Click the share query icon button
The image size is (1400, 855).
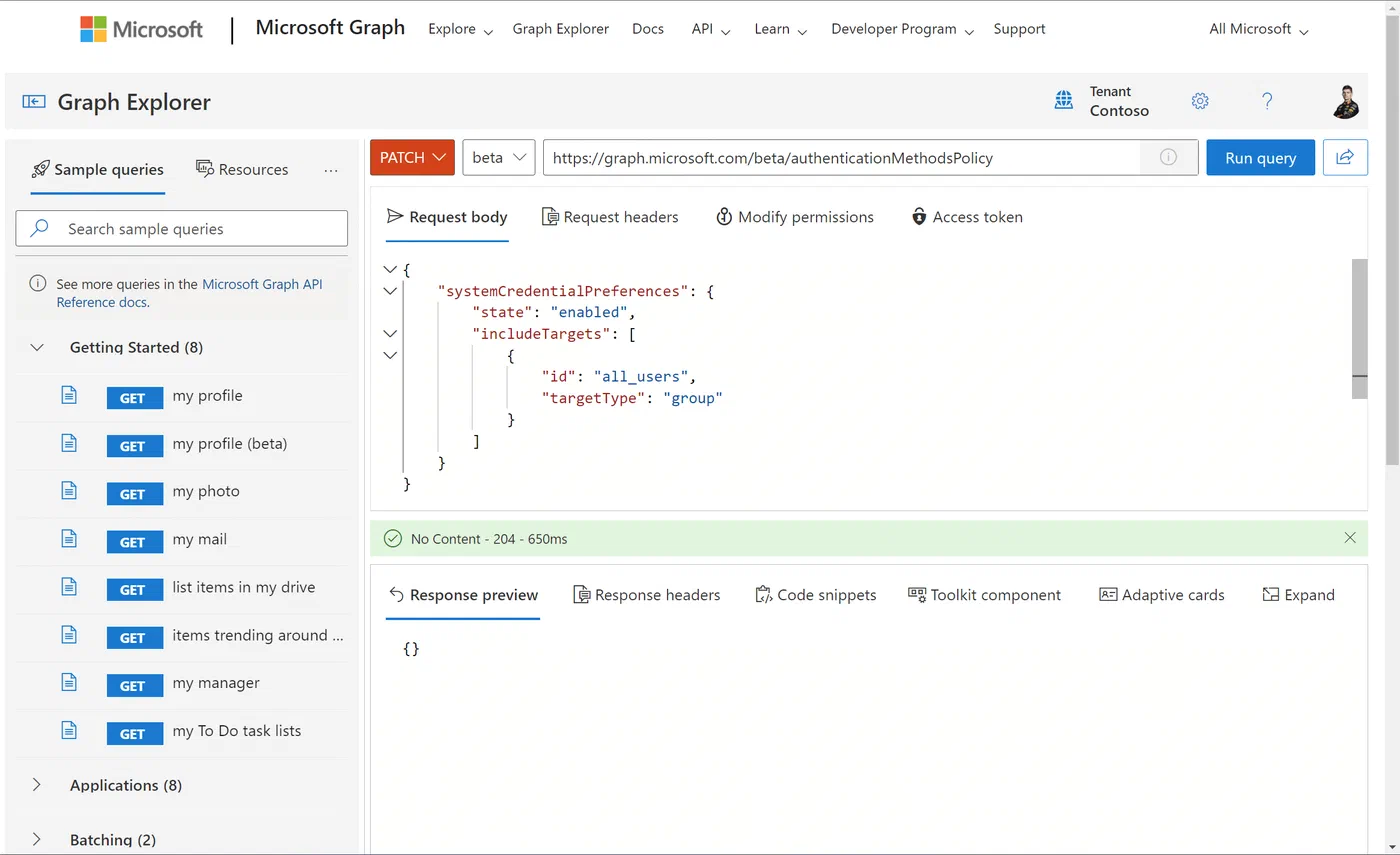pyautogui.click(x=1345, y=157)
